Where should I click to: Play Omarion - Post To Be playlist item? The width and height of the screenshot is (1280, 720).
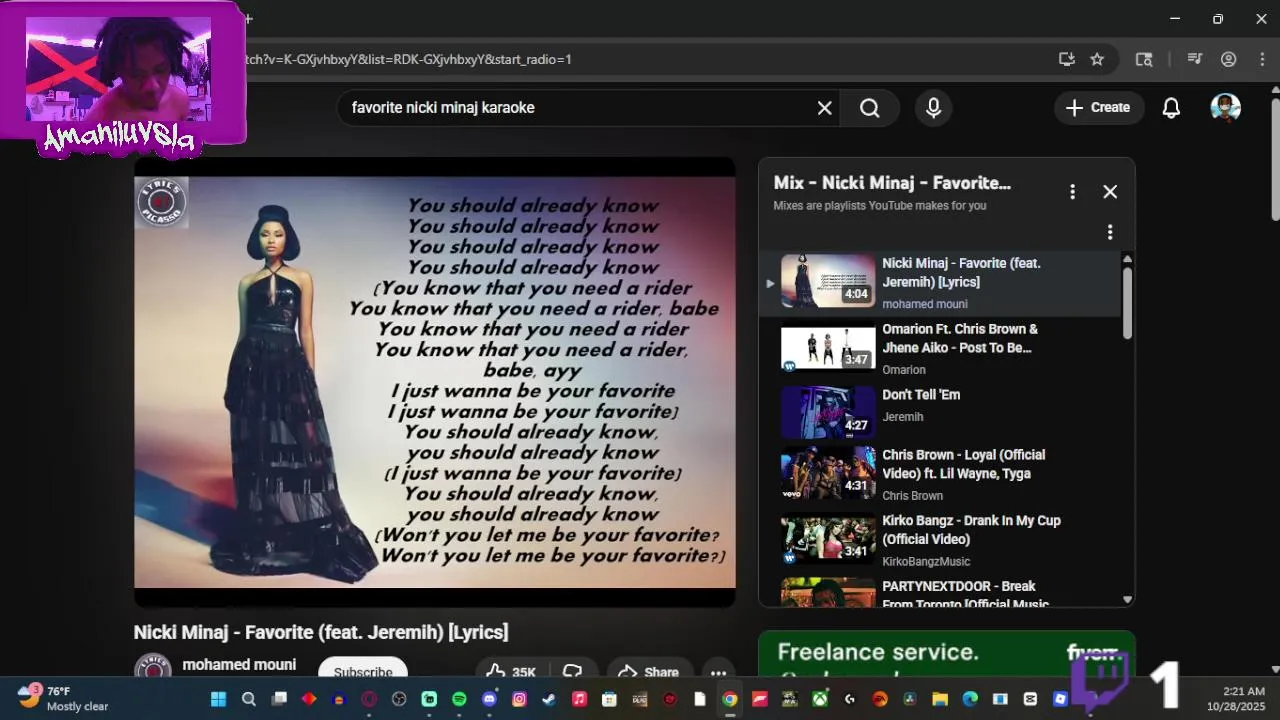pos(942,349)
